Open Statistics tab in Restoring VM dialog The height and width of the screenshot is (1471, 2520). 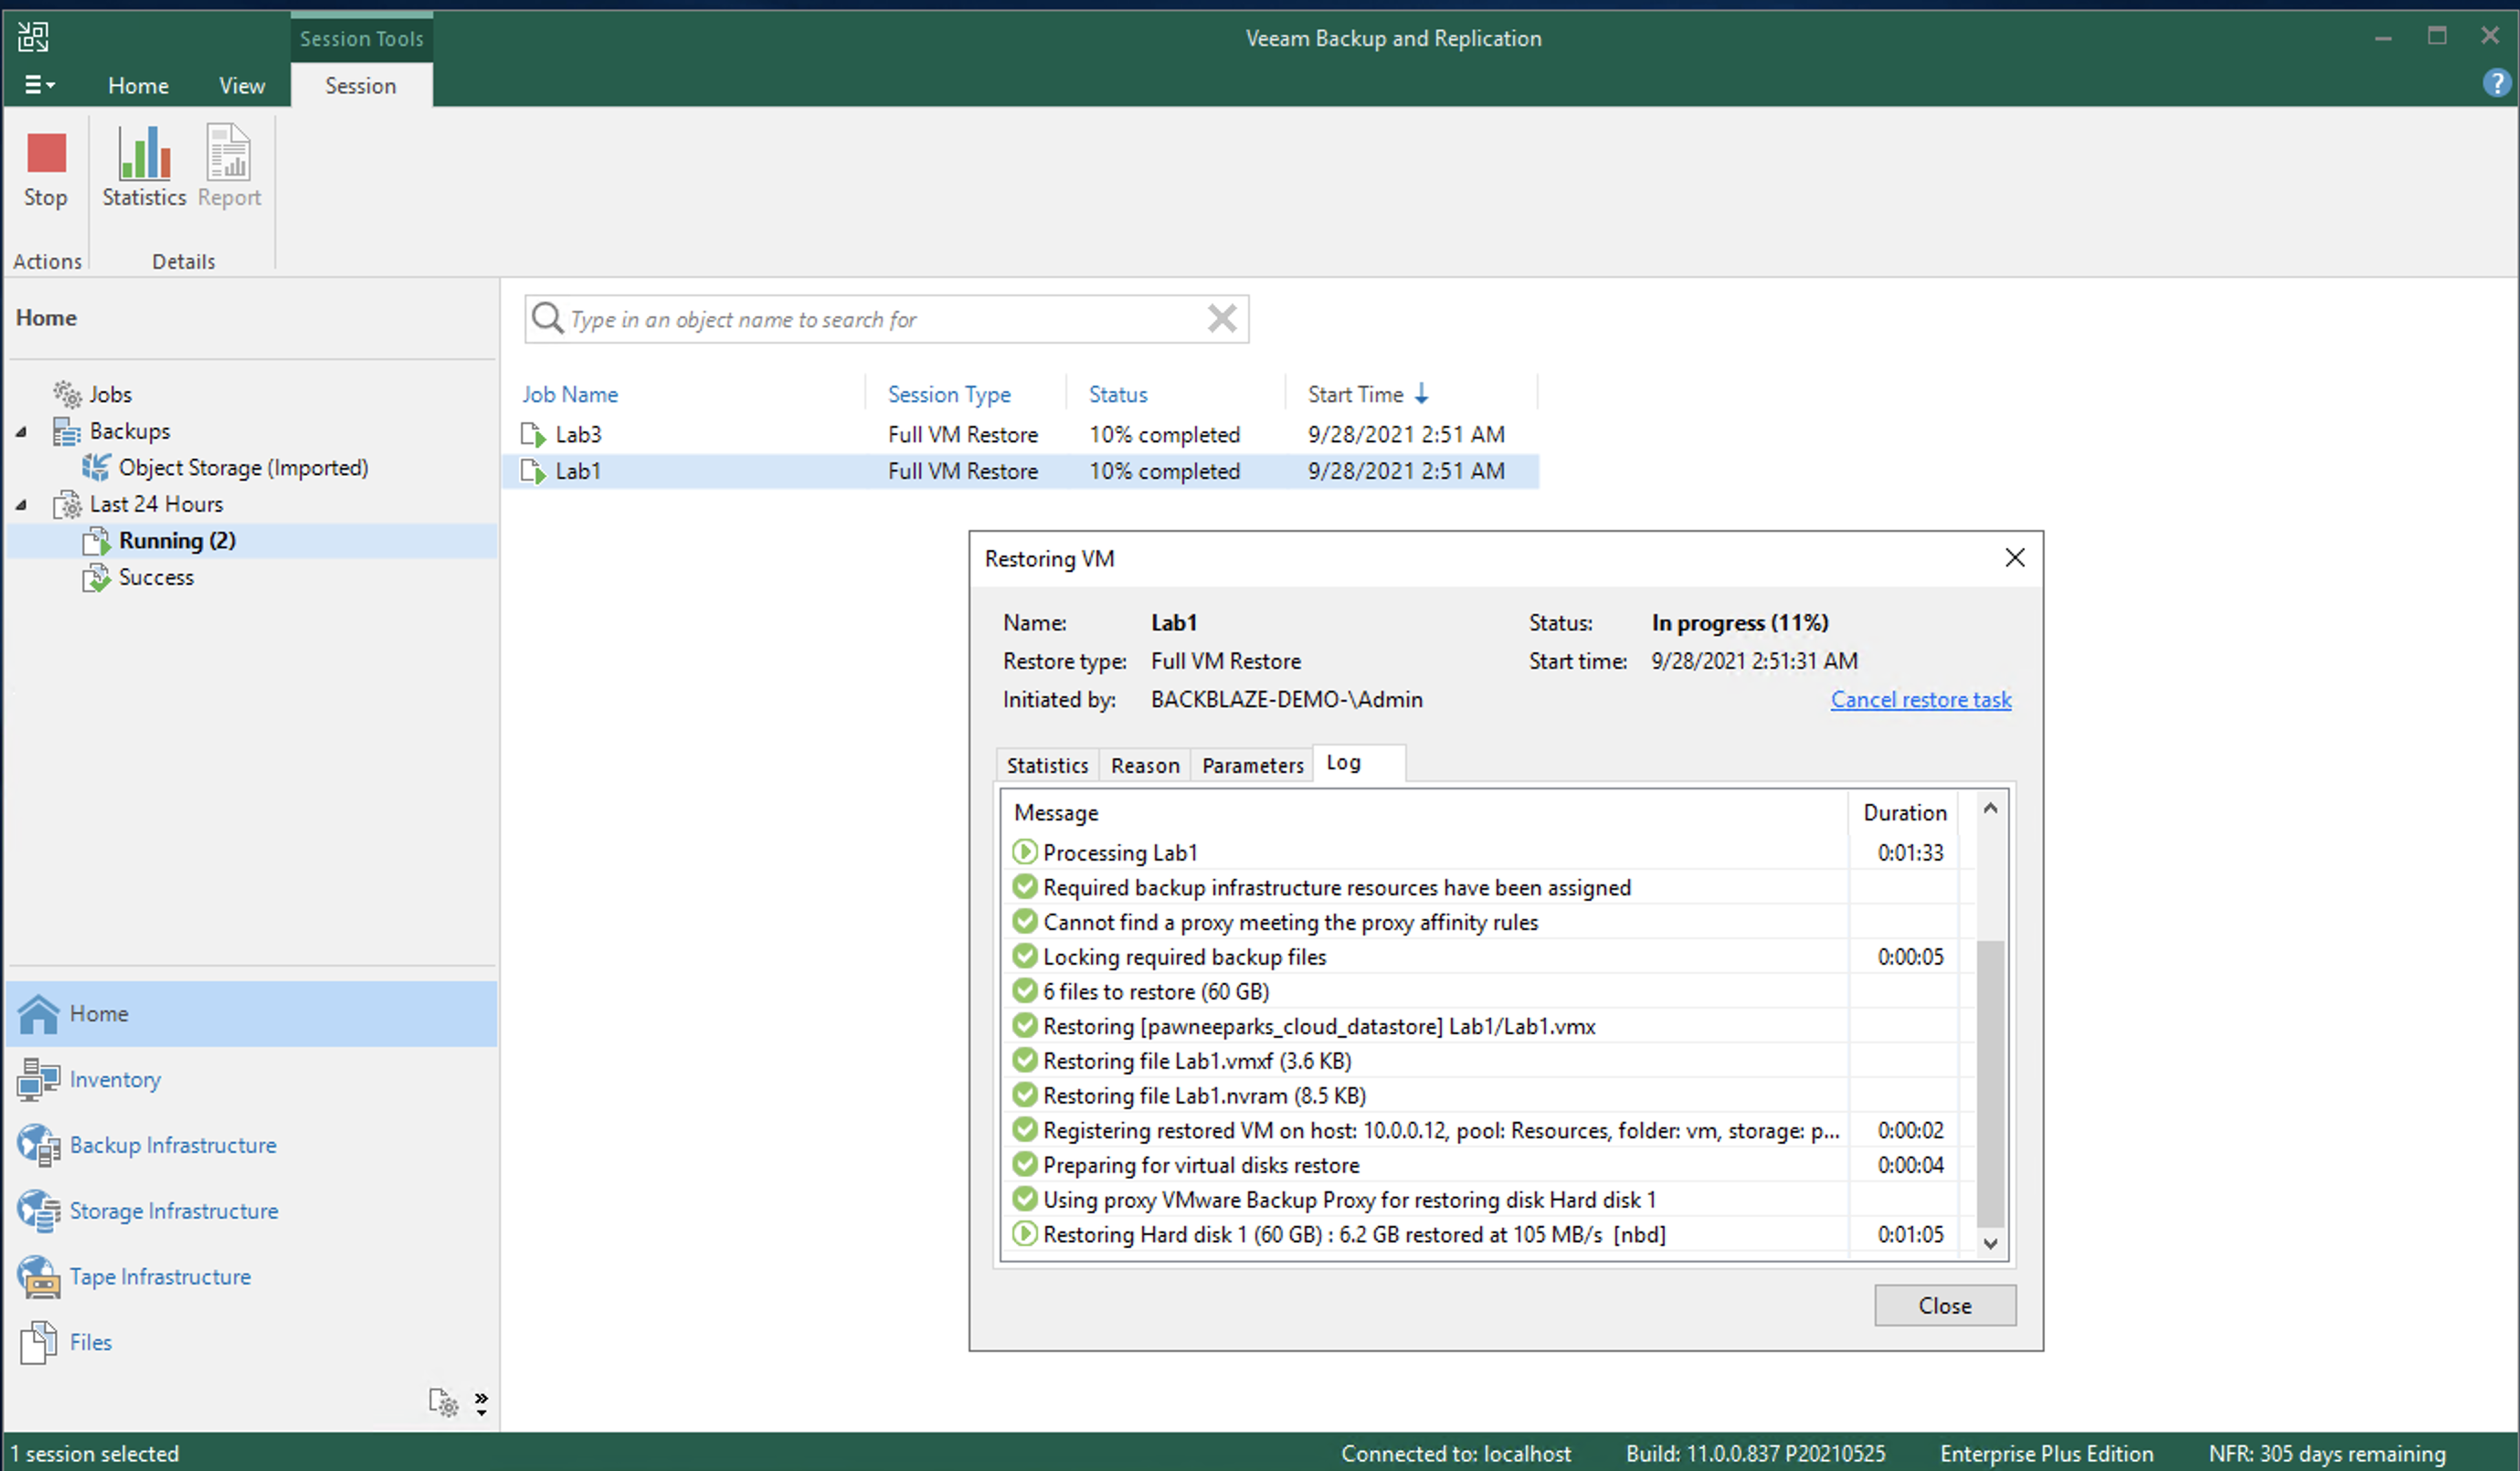pyautogui.click(x=1047, y=765)
